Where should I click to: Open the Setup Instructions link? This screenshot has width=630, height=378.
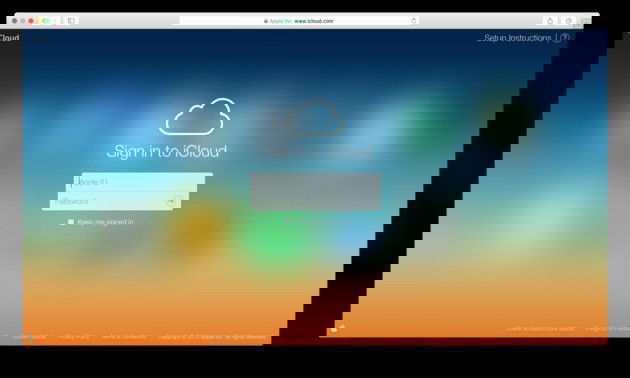coord(518,38)
